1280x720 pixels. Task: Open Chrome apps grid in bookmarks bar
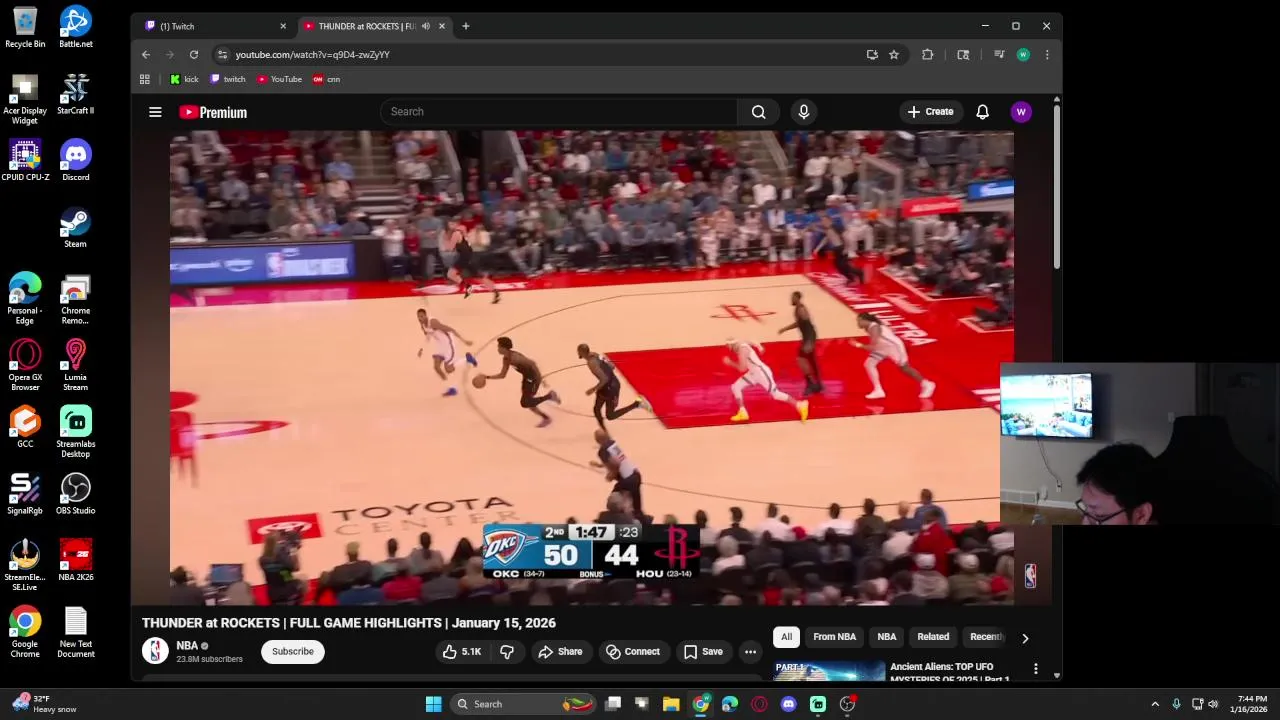pyautogui.click(x=145, y=79)
